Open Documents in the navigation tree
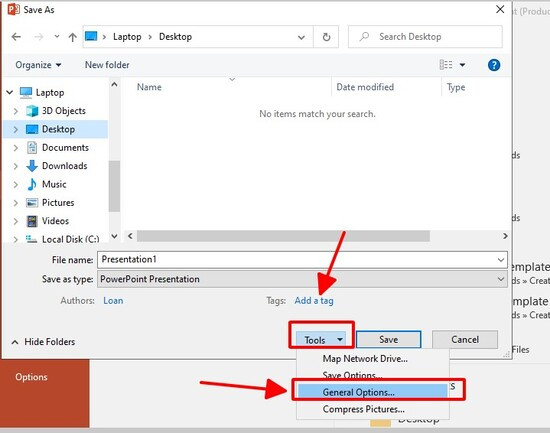This screenshot has height=433, width=550. [65, 147]
